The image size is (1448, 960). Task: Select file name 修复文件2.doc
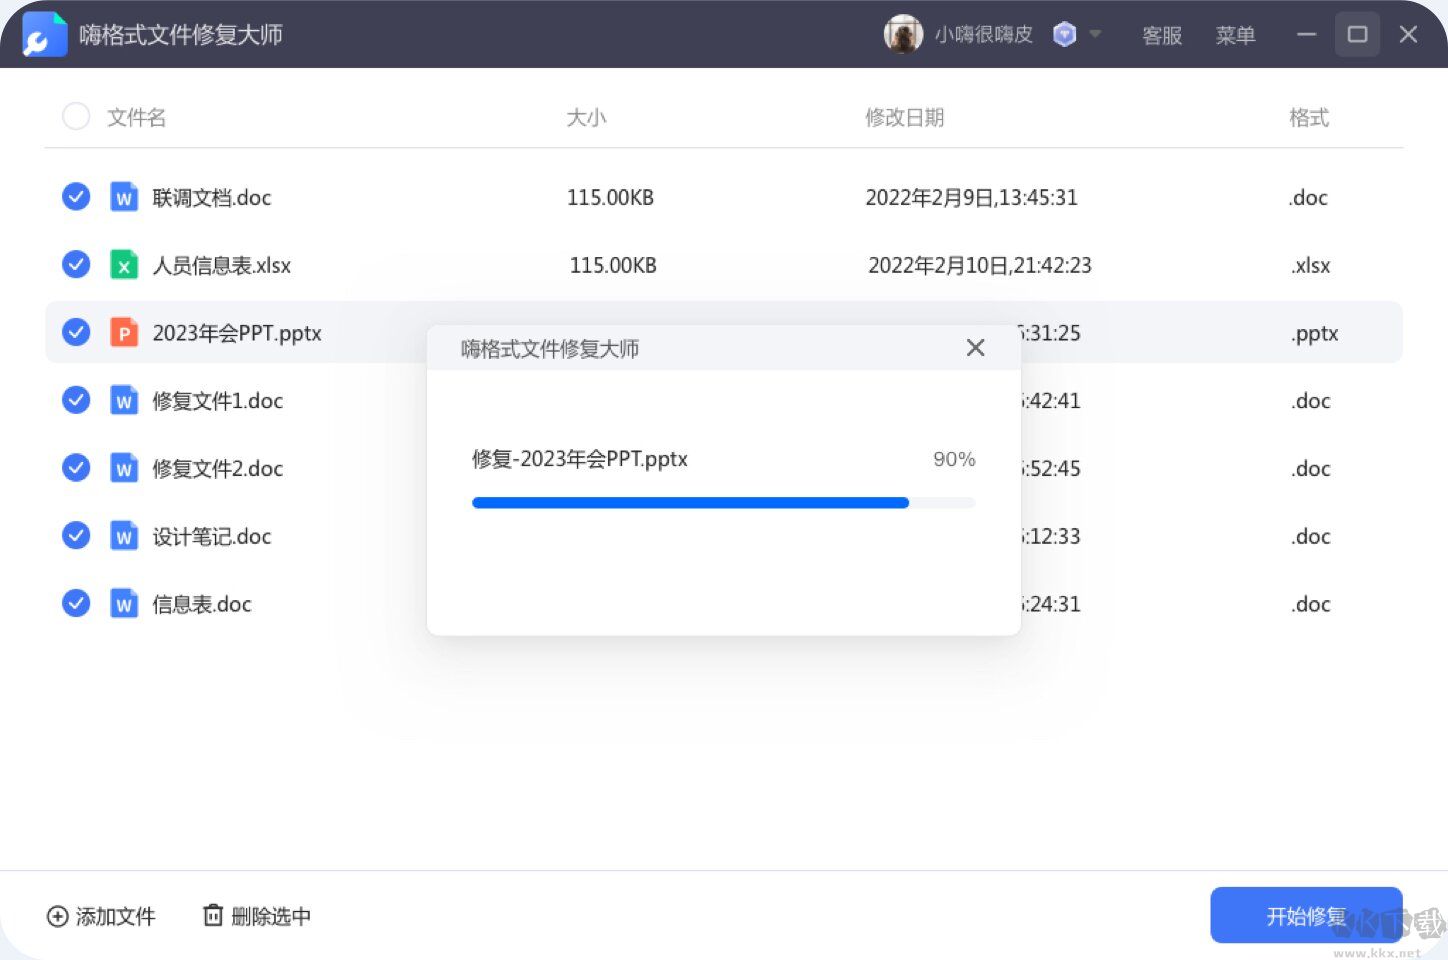coord(218,469)
